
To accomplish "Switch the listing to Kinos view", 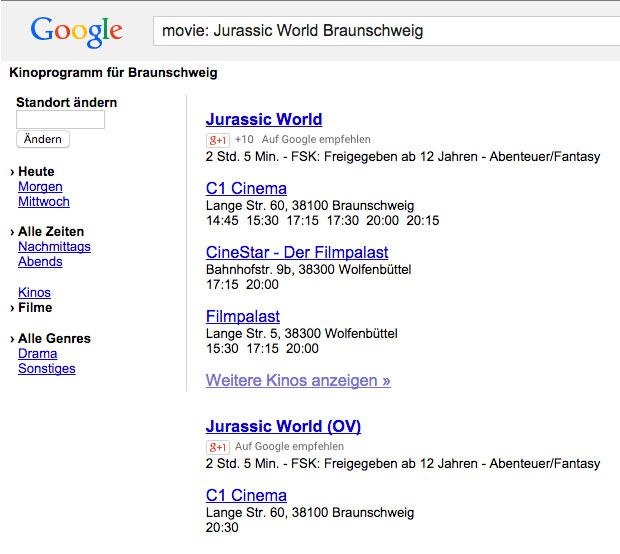I will coord(34,293).
